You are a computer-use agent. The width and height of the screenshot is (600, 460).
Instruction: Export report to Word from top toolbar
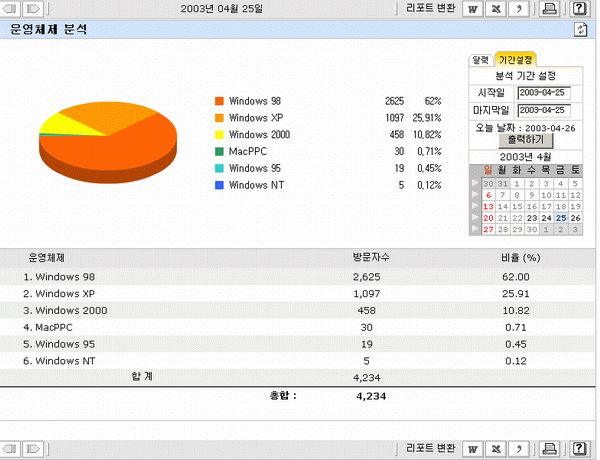click(x=473, y=9)
